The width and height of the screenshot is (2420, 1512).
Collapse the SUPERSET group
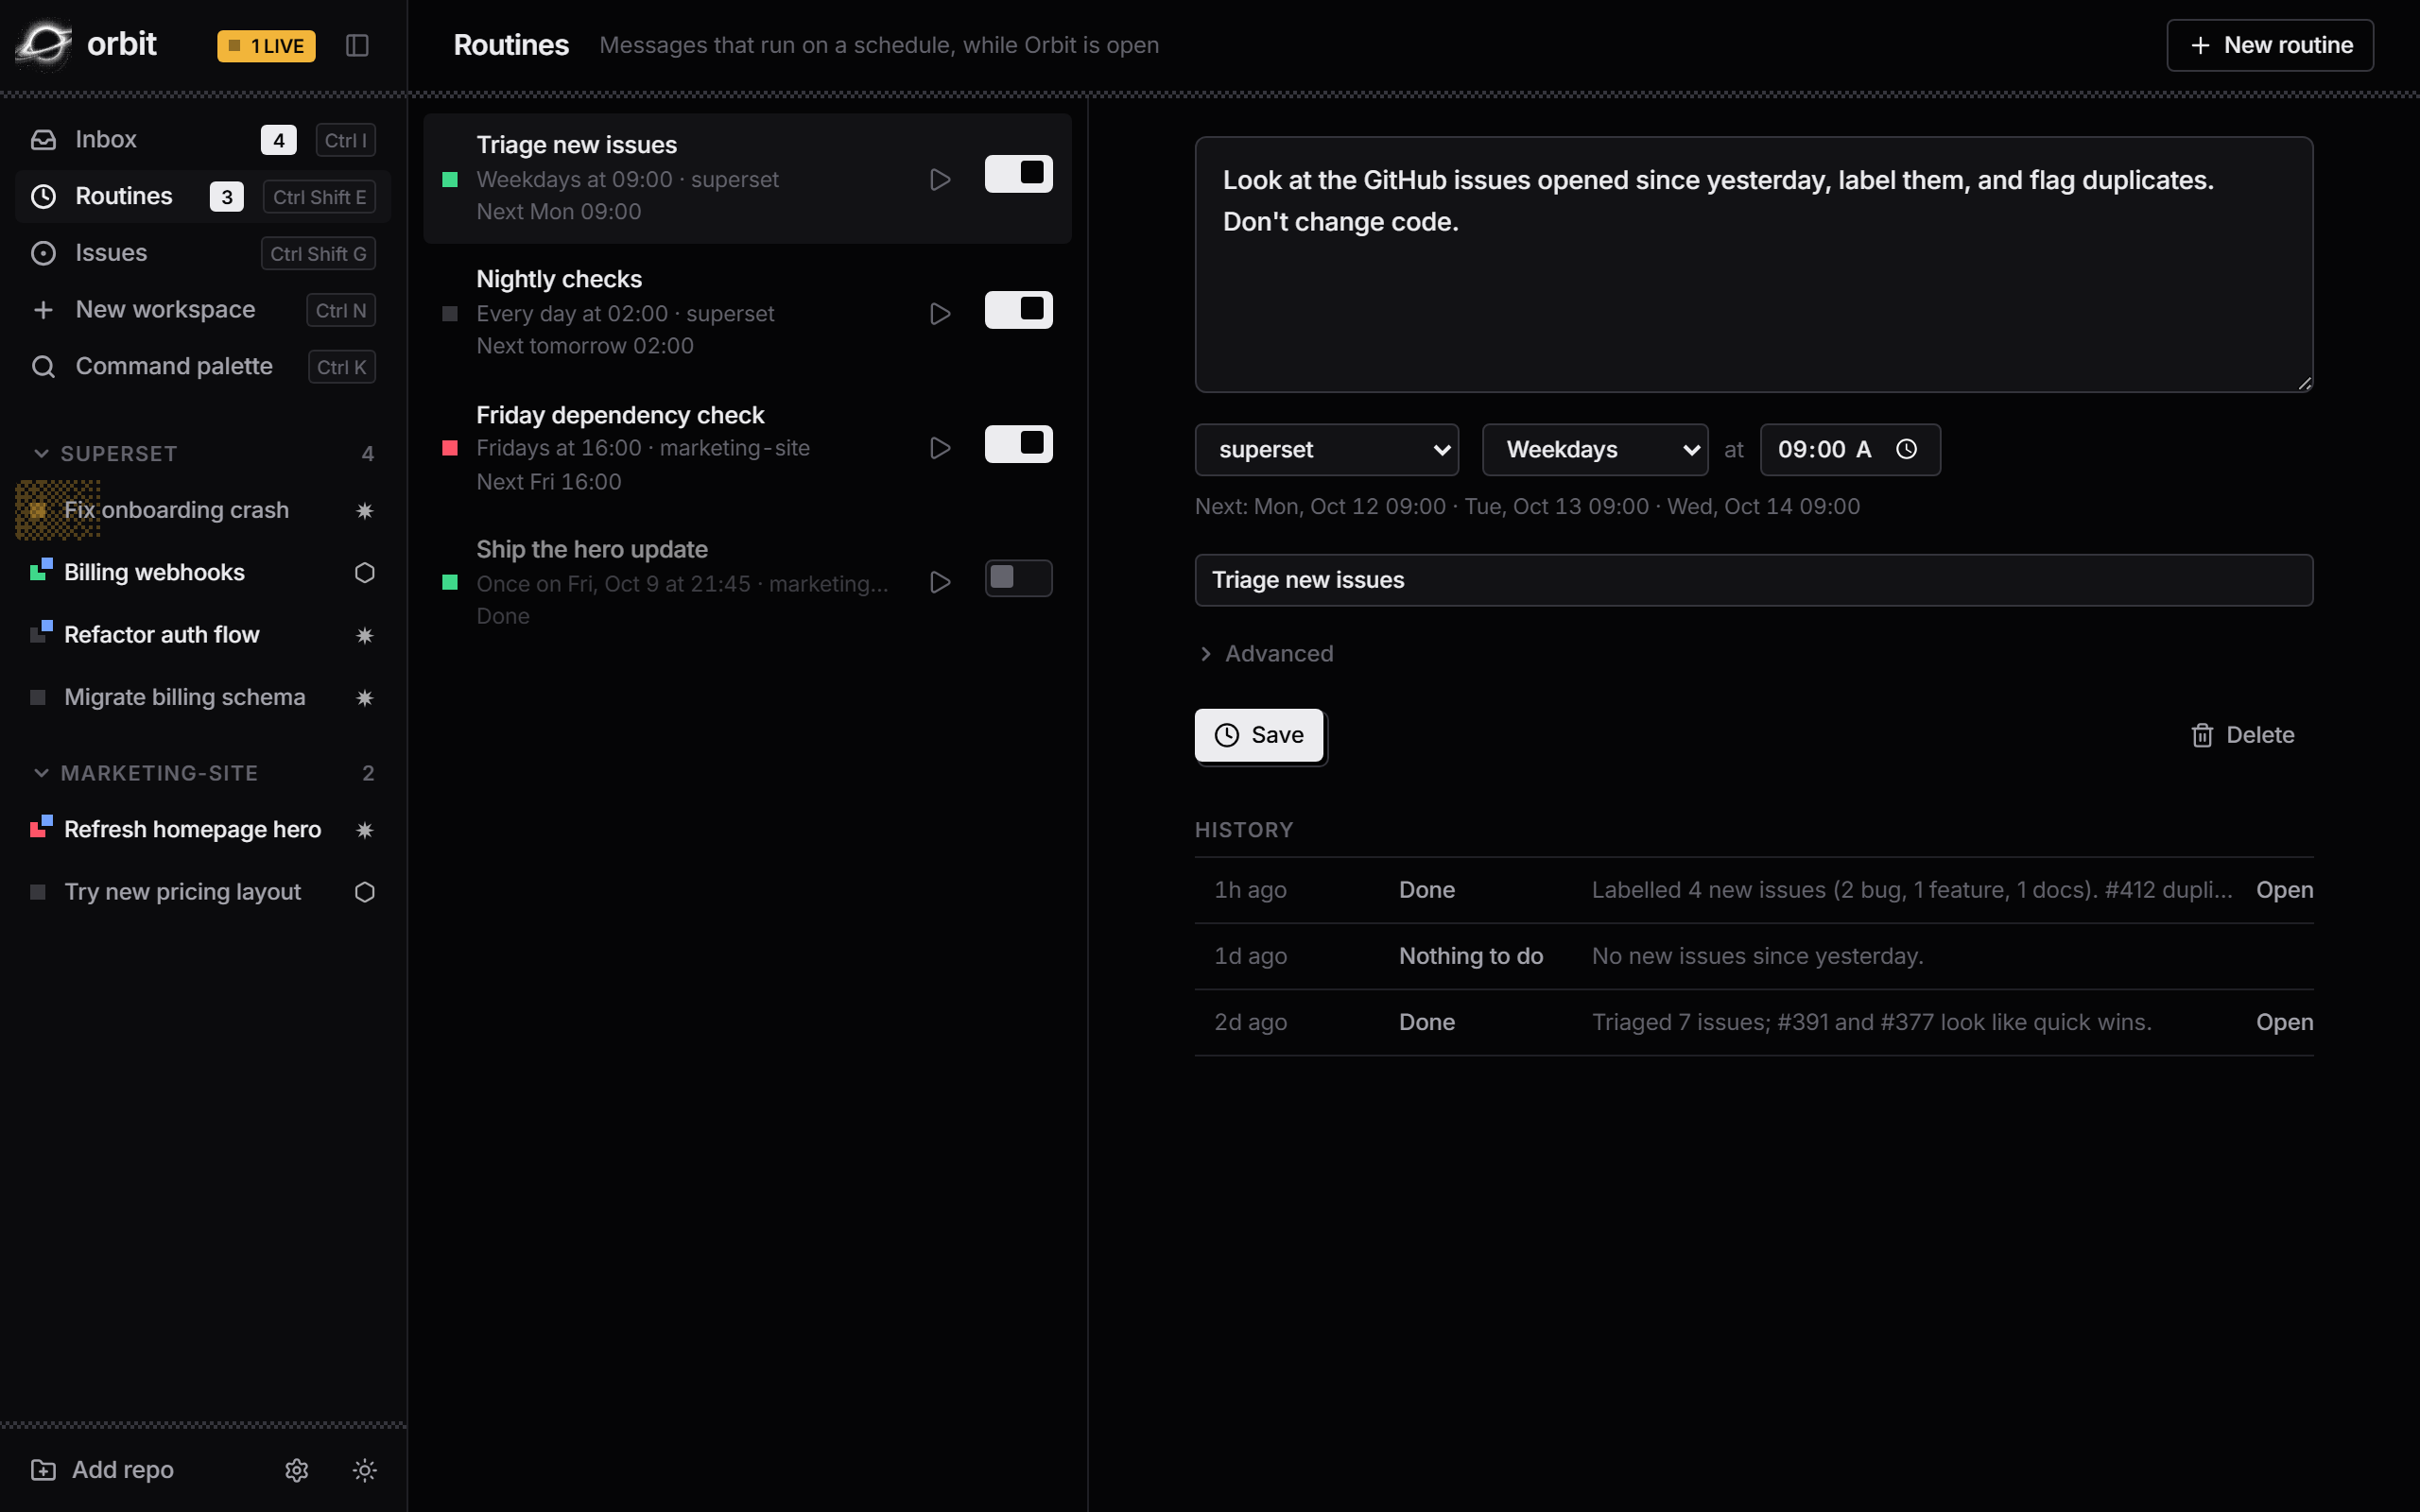point(203,453)
